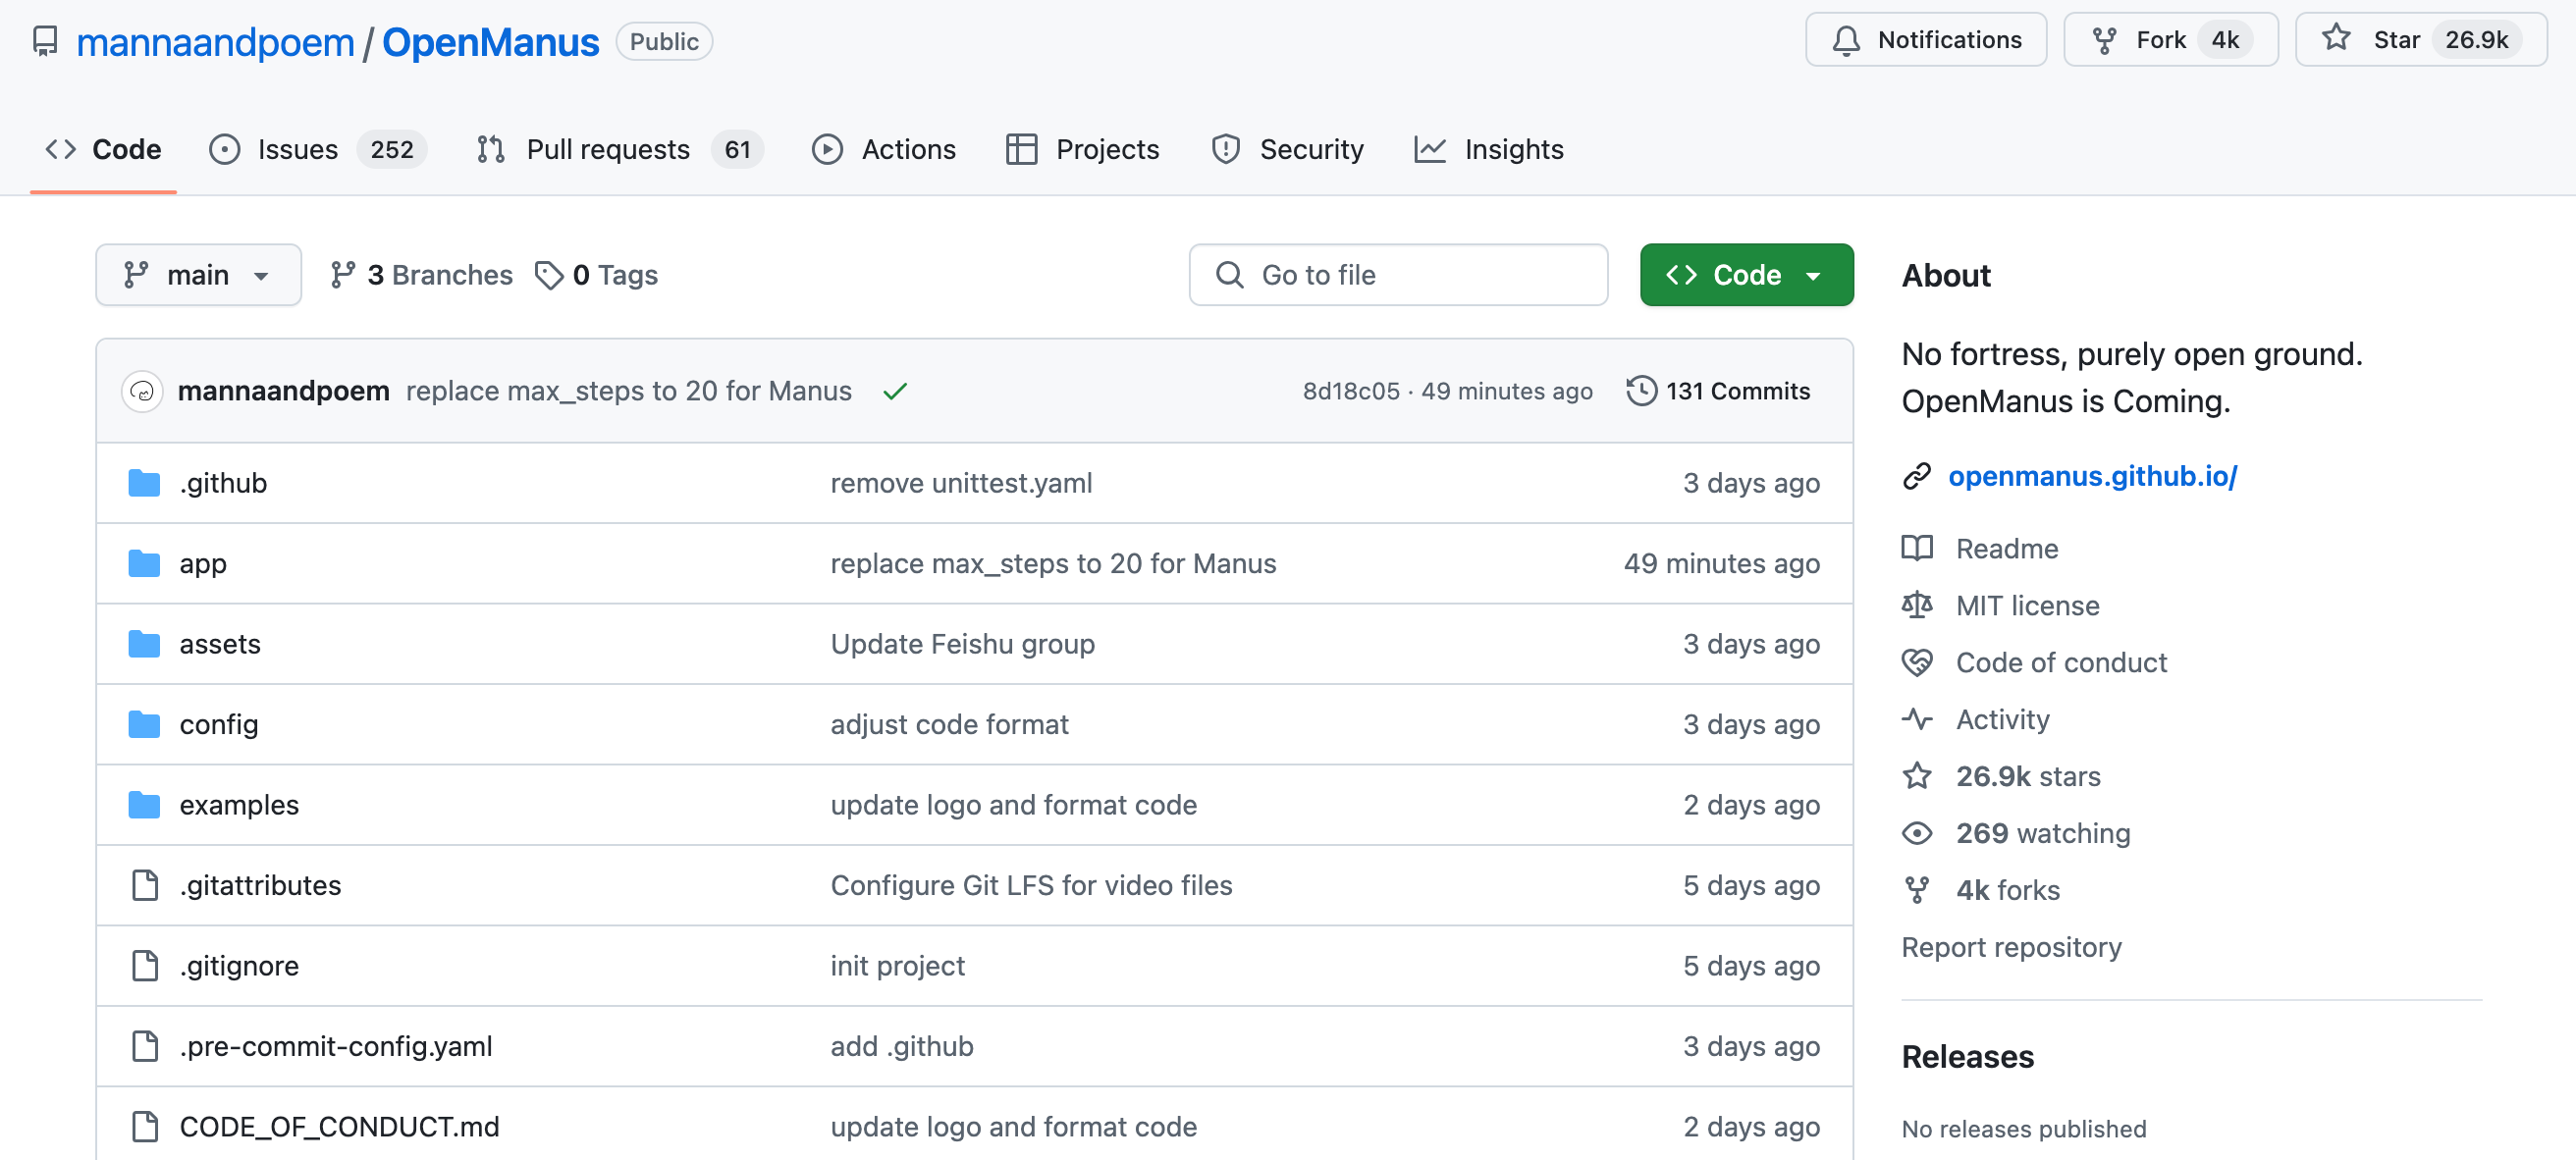Click the star icon to star repository

[x=2336, y=39]
